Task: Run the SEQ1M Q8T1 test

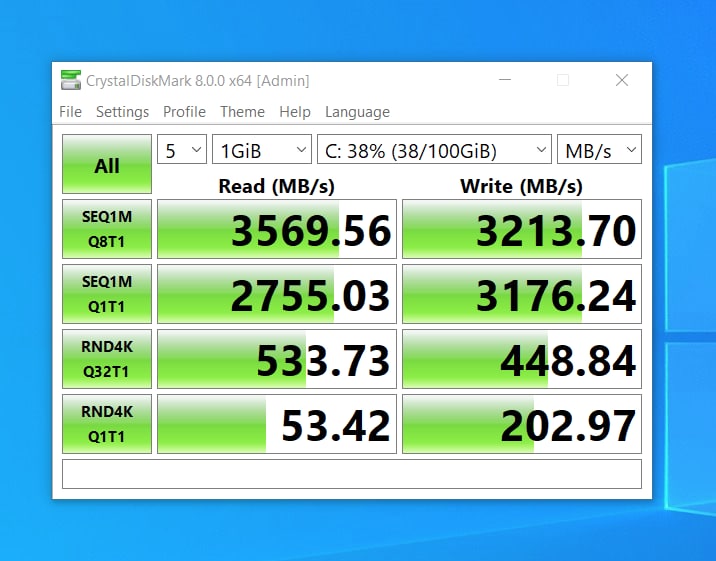Action: click(107, 229)
